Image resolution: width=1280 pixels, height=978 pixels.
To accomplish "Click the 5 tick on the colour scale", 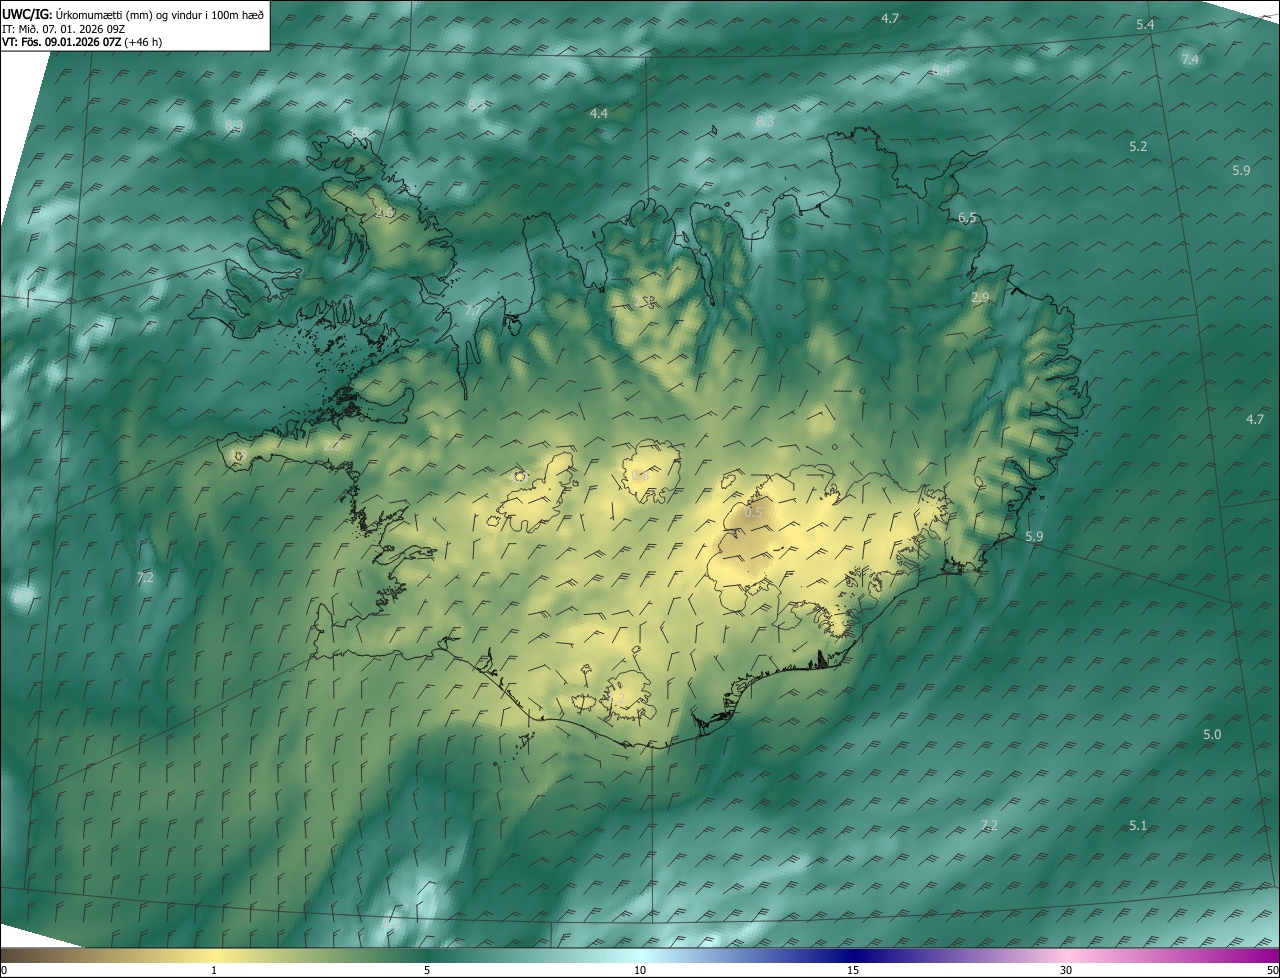I will click(x=427, y=970).
